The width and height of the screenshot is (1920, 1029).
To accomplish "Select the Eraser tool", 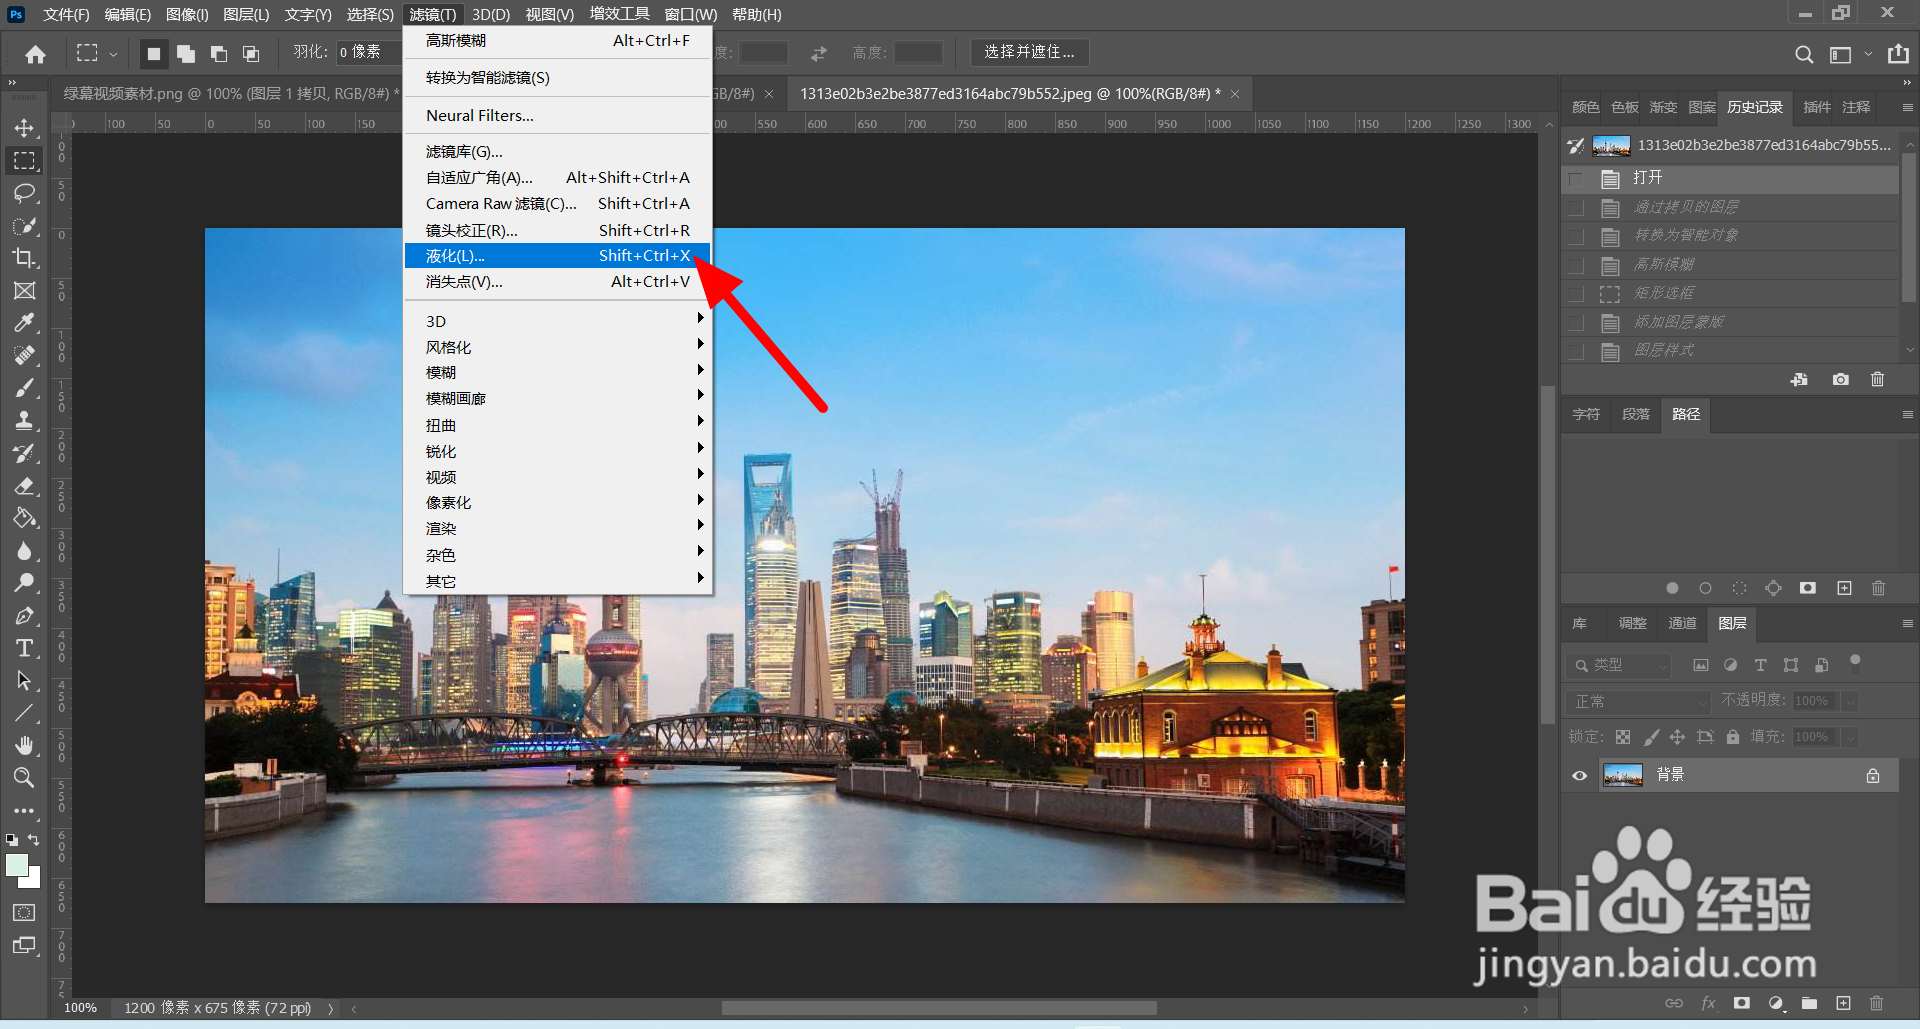I will (24, 486).
